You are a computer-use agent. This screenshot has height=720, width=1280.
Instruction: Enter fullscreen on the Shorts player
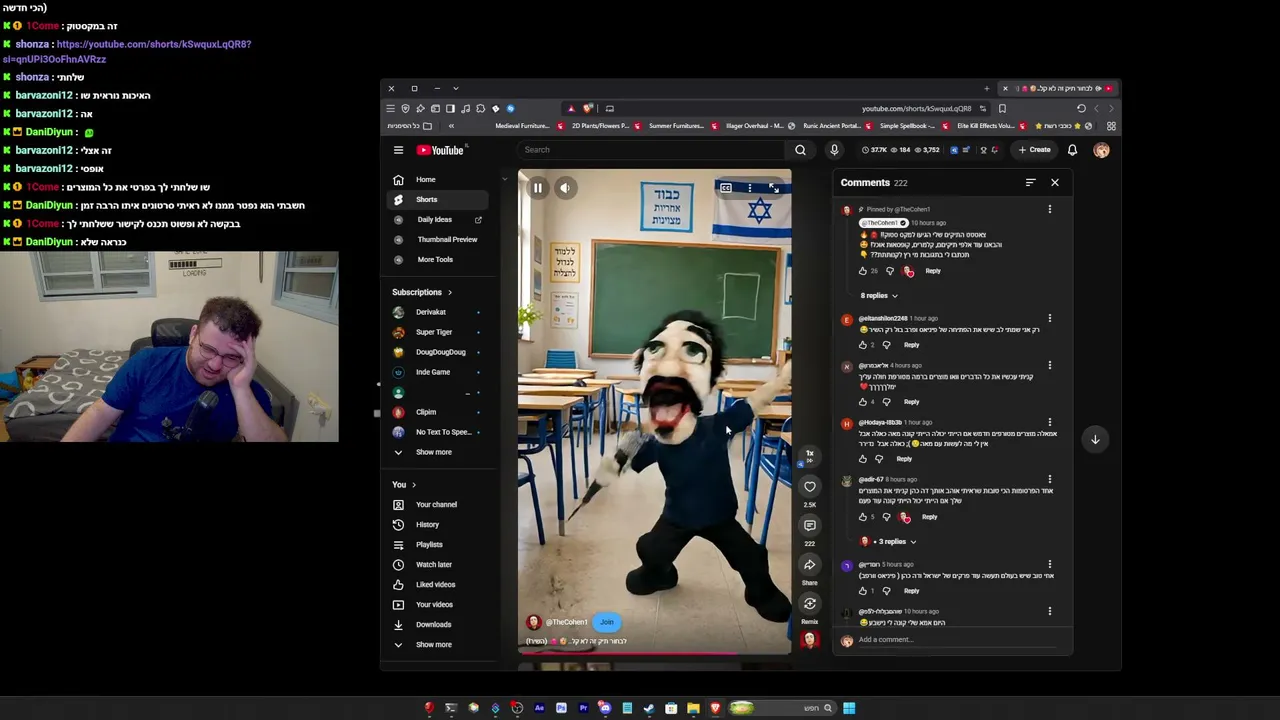[773, 188]
